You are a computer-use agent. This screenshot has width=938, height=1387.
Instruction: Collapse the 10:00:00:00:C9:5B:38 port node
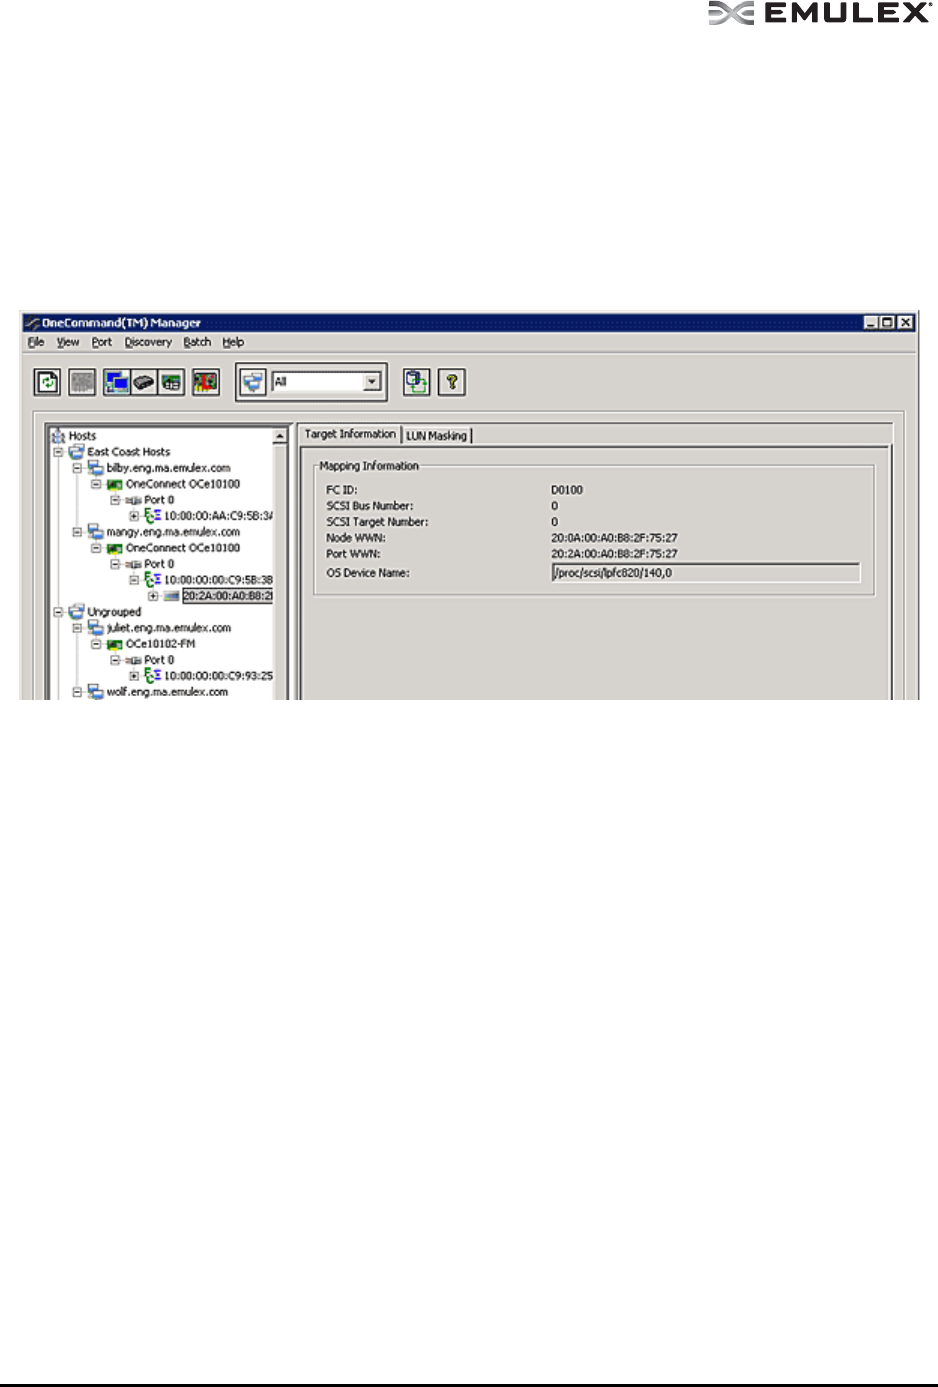point(134,580)
